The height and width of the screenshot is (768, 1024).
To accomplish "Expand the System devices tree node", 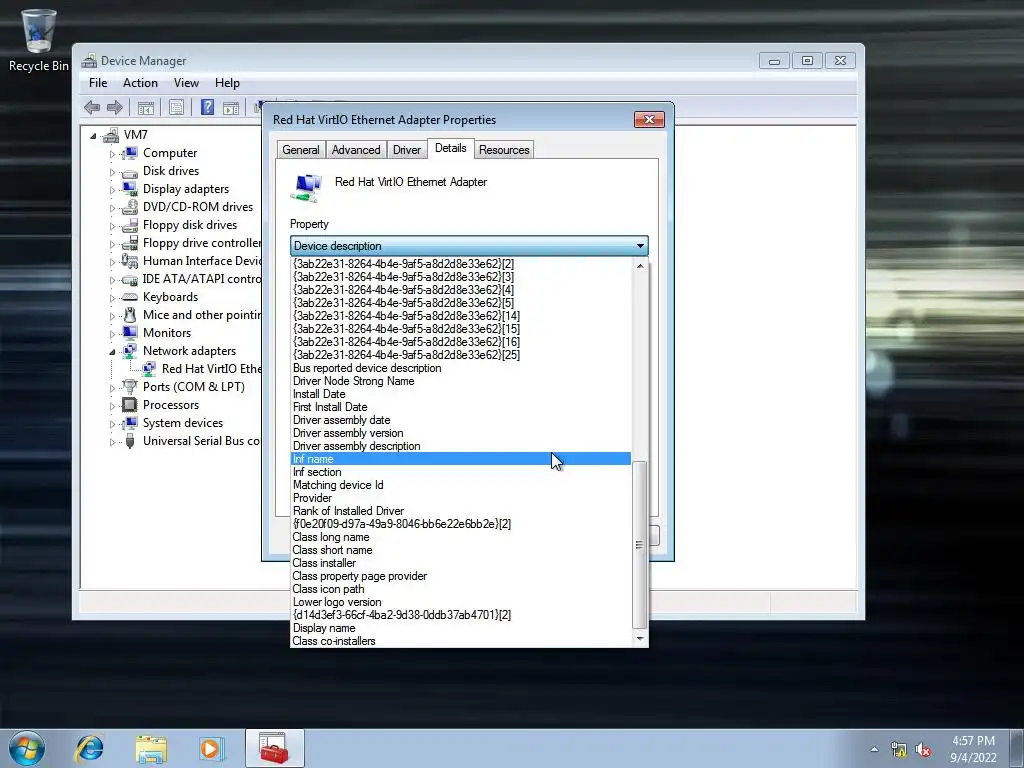I will click(112, 424).
